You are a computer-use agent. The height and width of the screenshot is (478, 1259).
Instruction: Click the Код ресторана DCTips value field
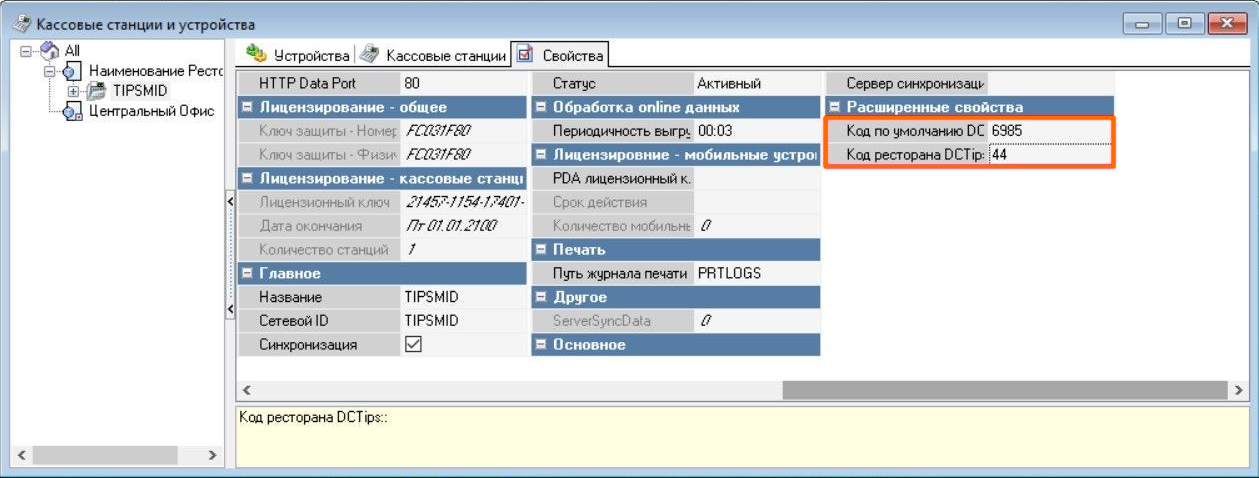tap(1048, 155)
